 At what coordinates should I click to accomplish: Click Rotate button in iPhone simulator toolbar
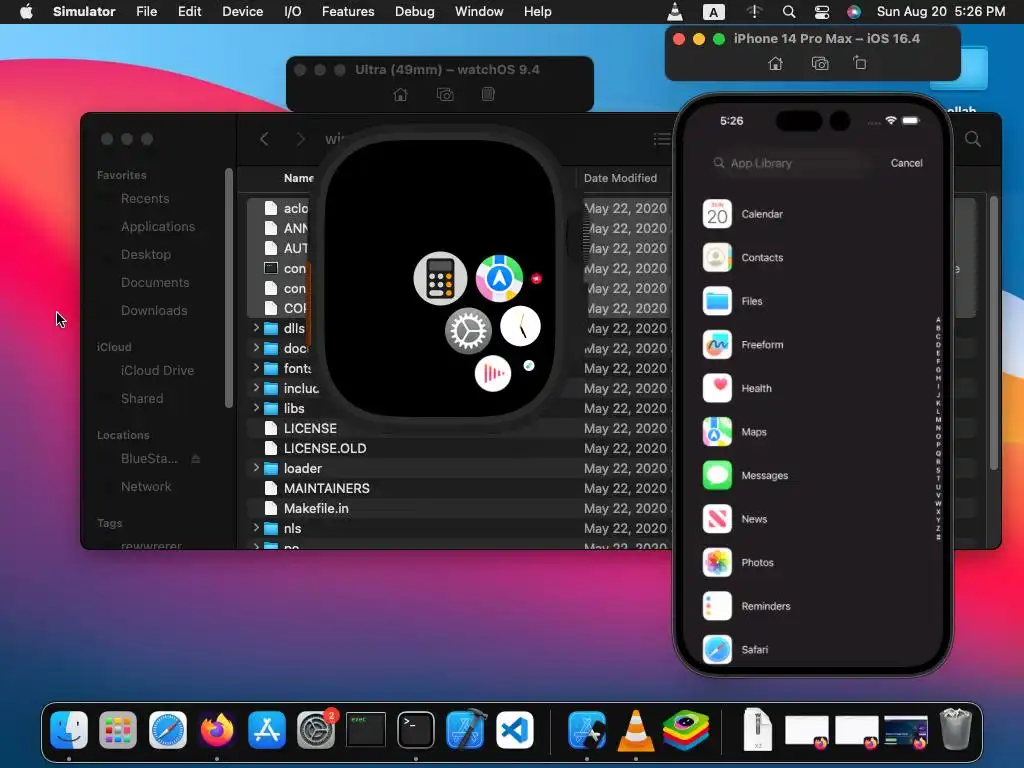tap(860, 63)
